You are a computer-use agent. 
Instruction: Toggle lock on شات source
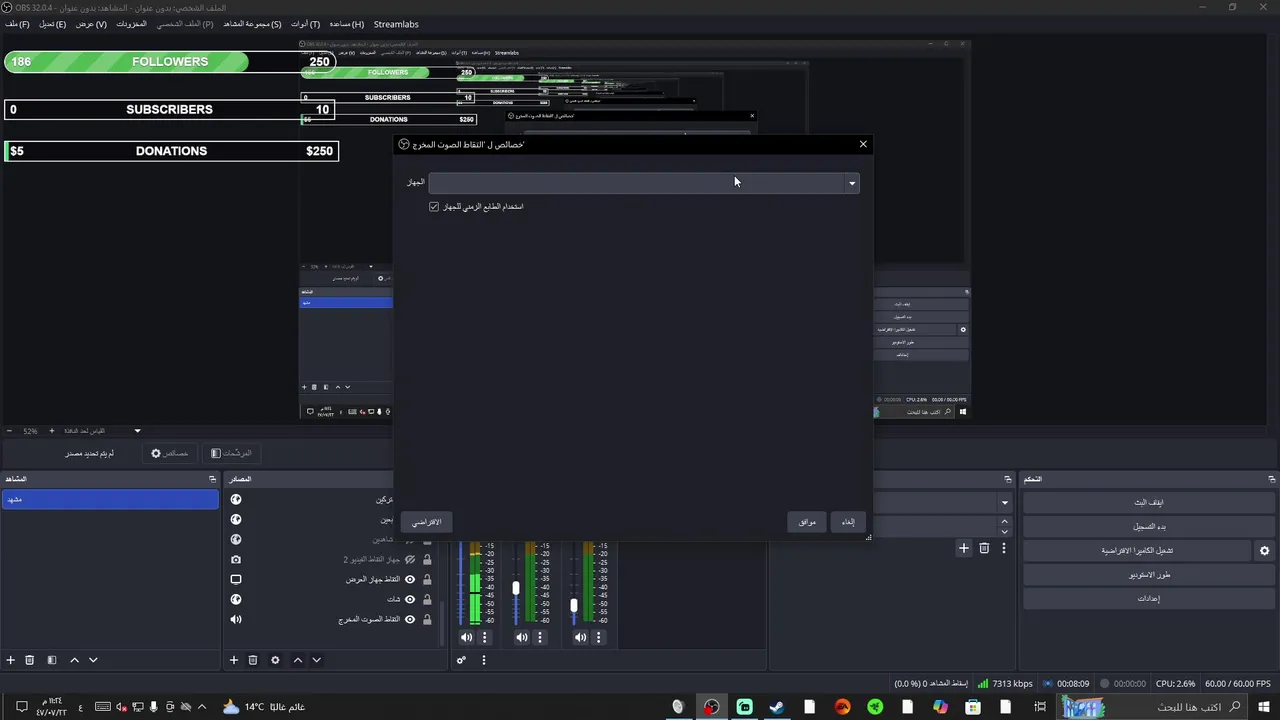(x=427, y=599)
